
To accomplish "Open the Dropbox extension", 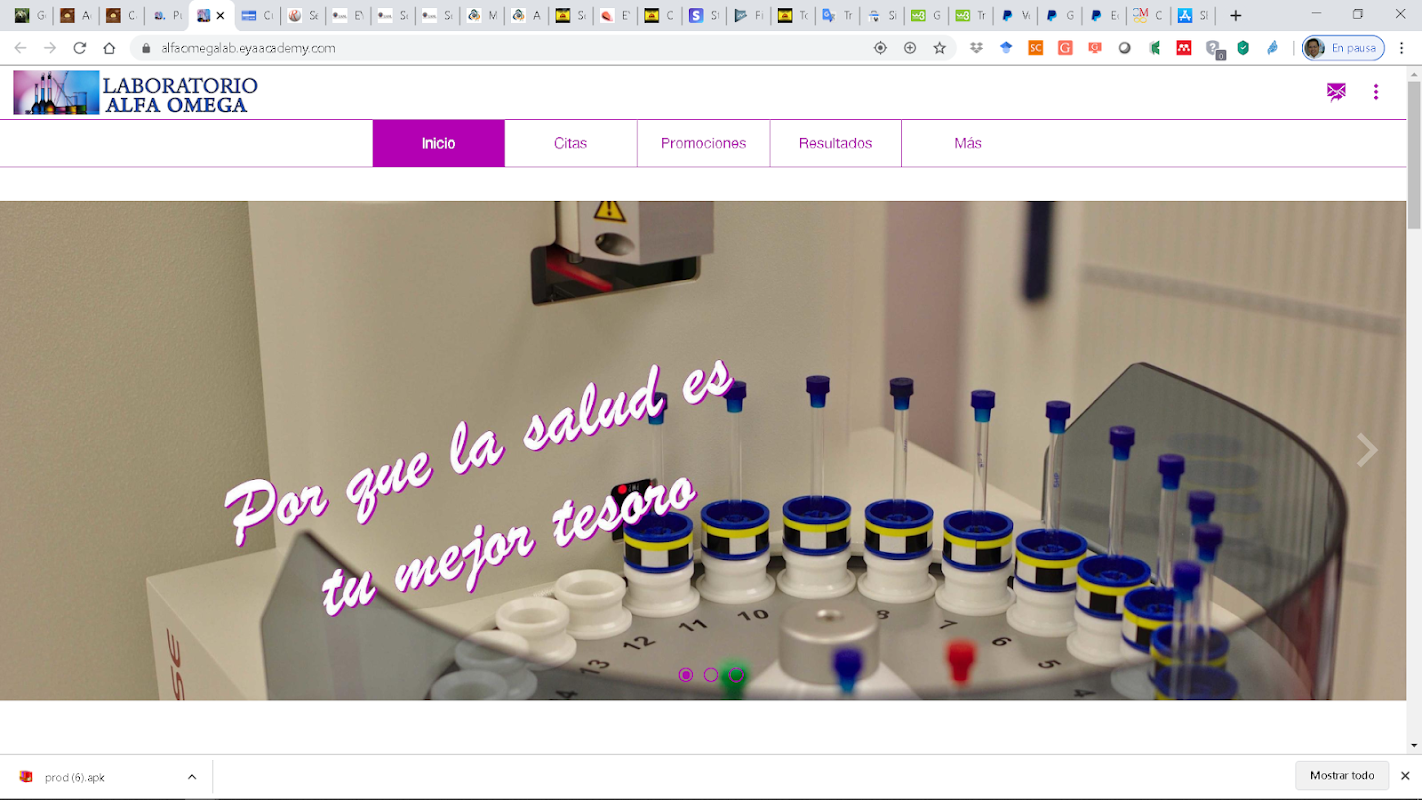I will click(x=976, y=48).
